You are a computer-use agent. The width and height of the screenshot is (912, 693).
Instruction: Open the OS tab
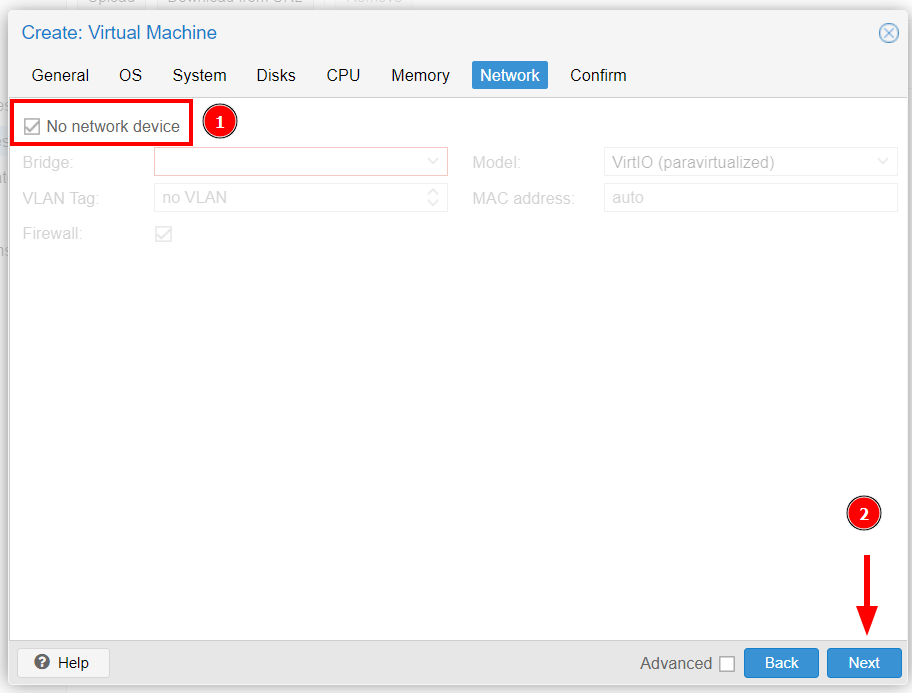pyautogui.click(x=131, y=75)
